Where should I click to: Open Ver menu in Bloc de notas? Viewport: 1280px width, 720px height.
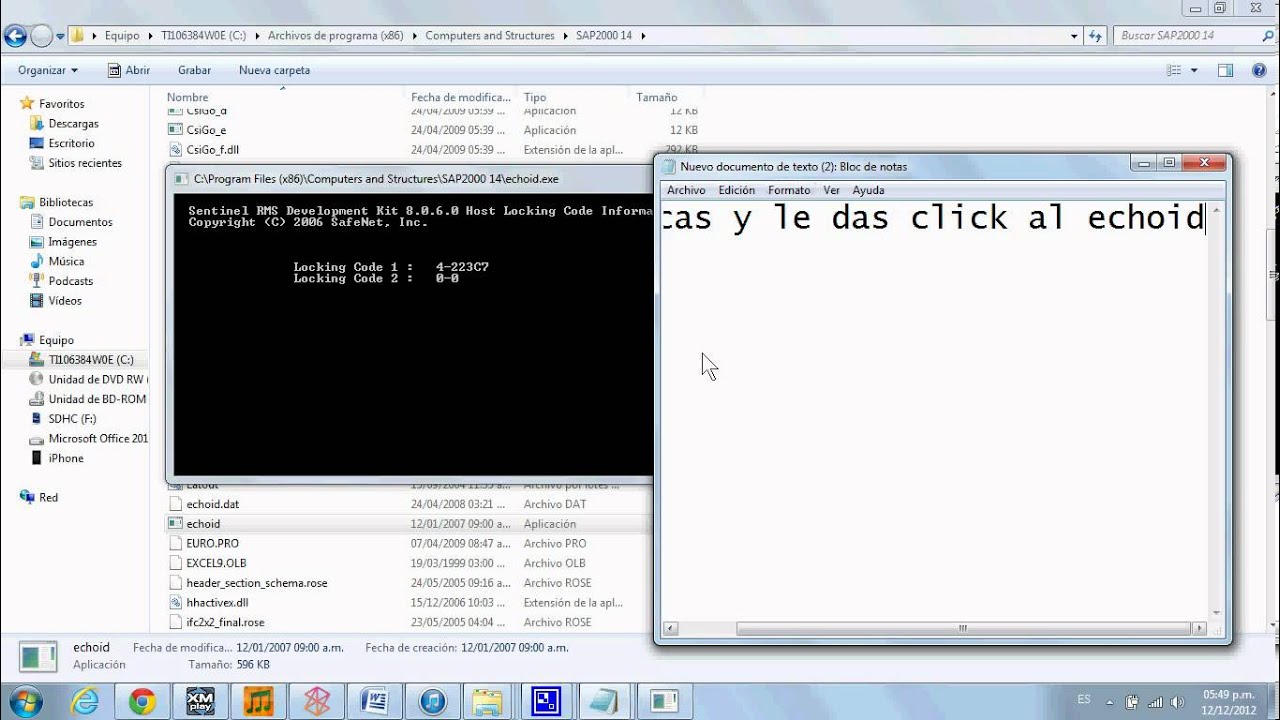pos(832,190)
